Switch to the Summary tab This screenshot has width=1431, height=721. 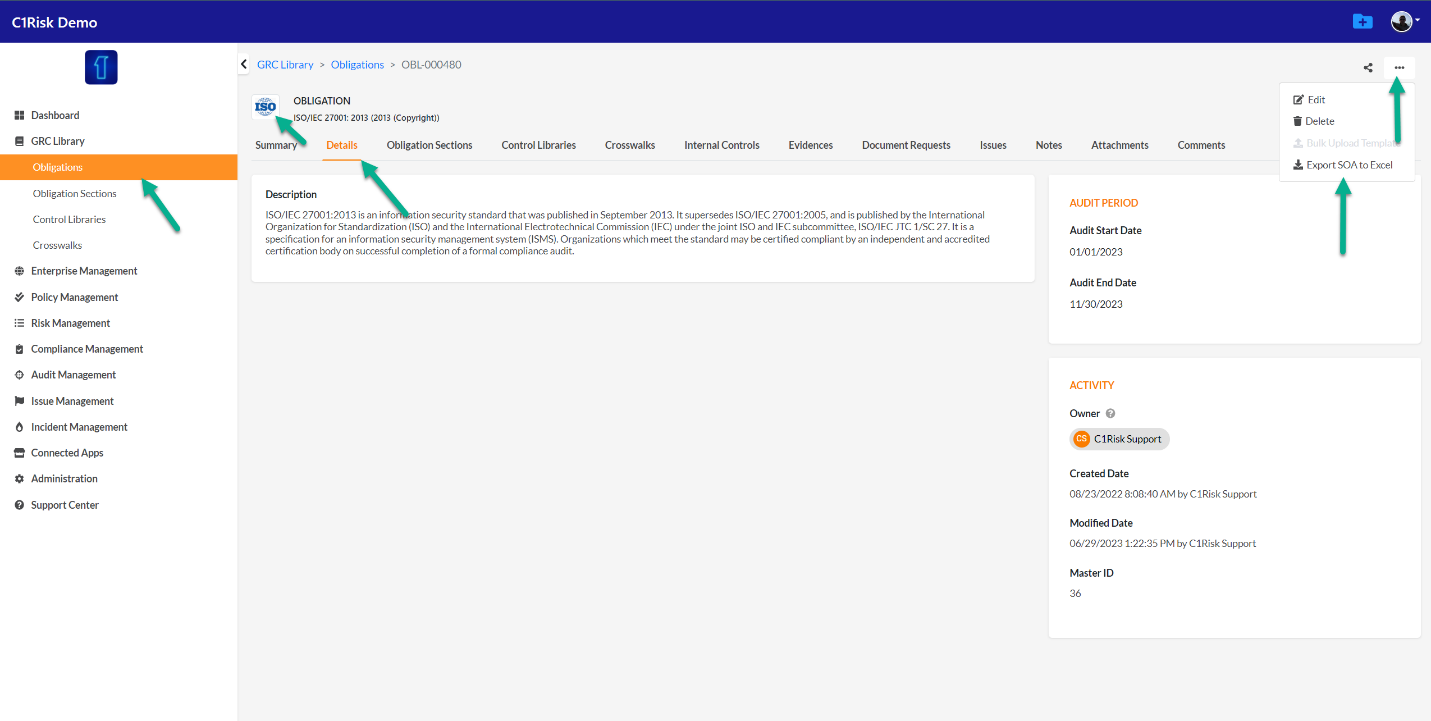276,145
